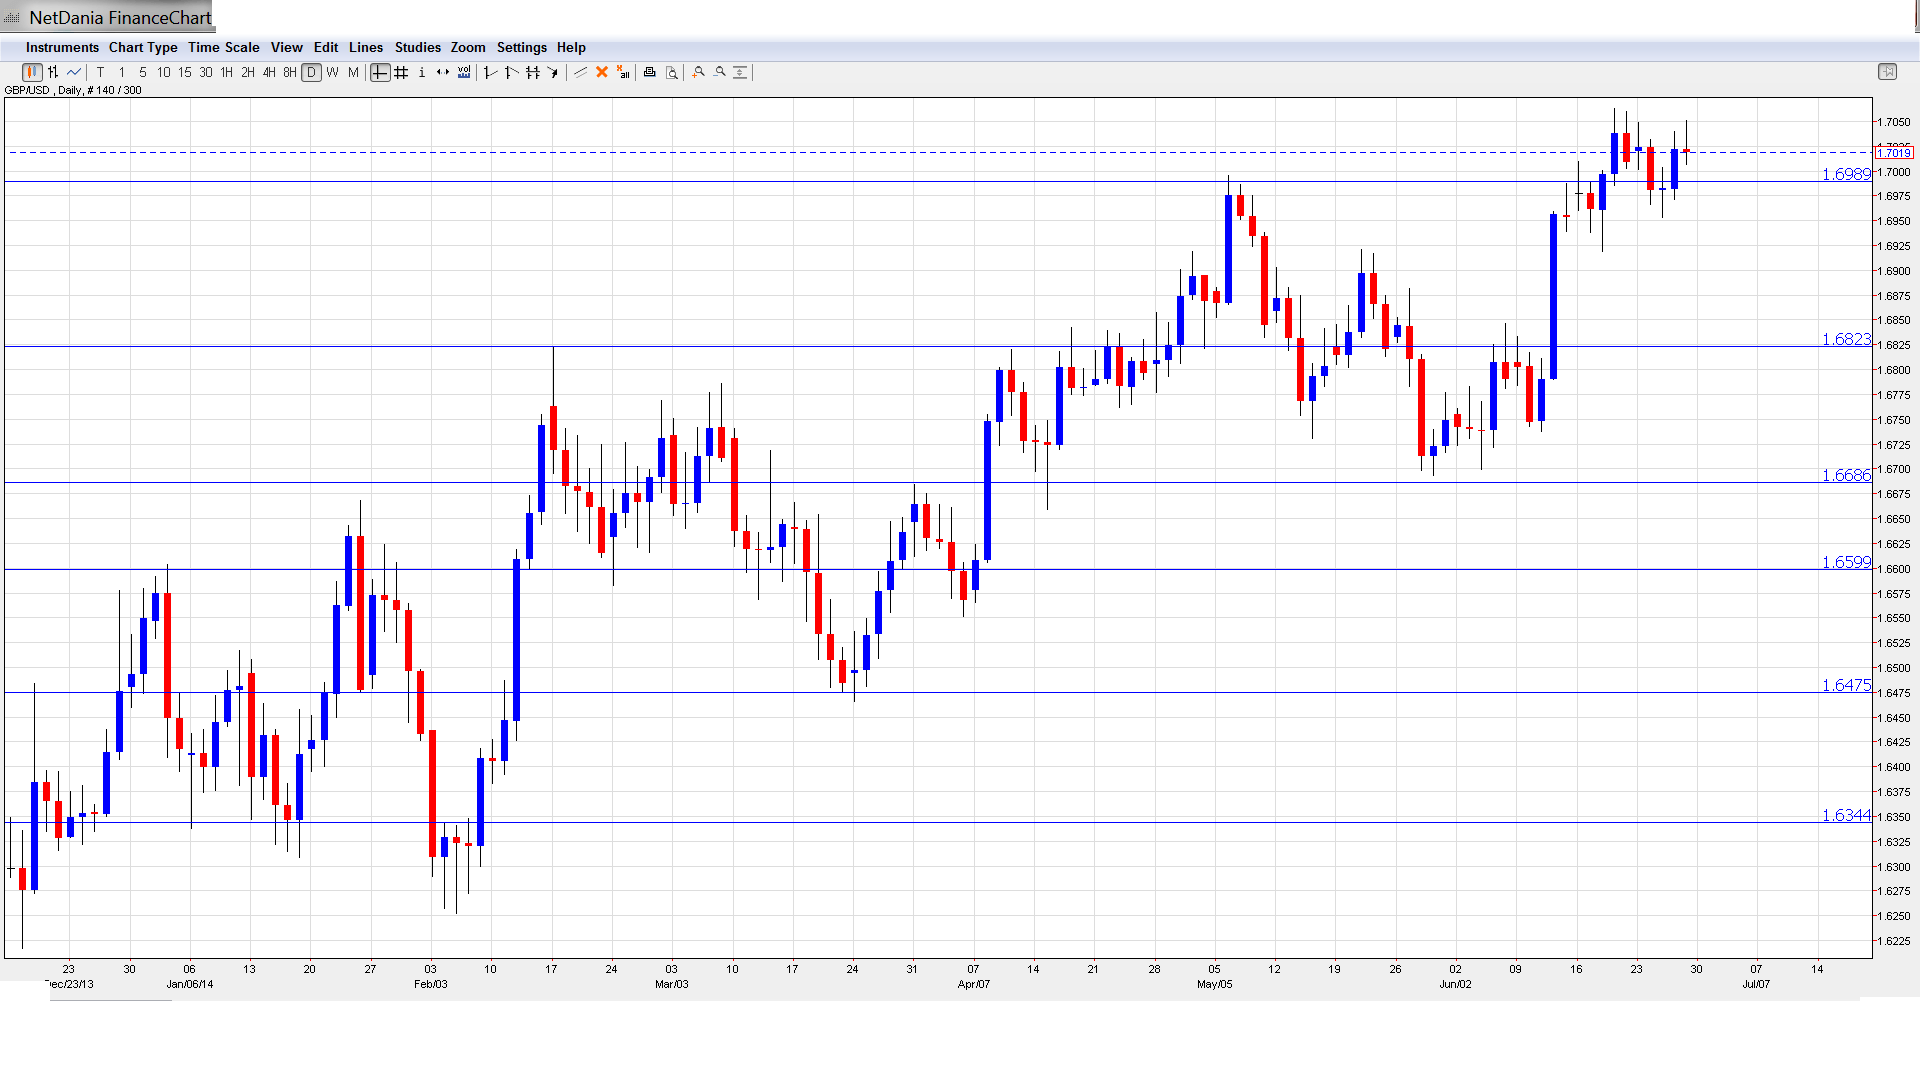Open the Chart Type menu
This screenshot has width=1920, height=1080.
pyautogui.click(x=143, y=47)
